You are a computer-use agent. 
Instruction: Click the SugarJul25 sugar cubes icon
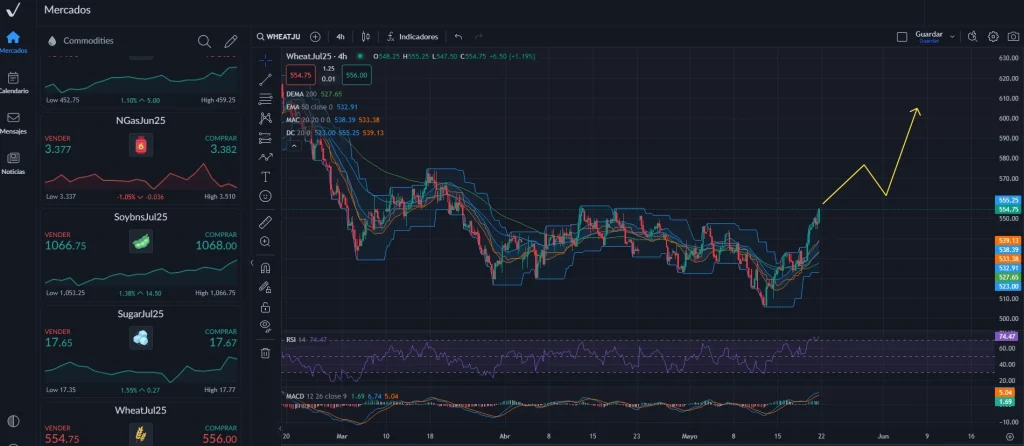[140, 338]
